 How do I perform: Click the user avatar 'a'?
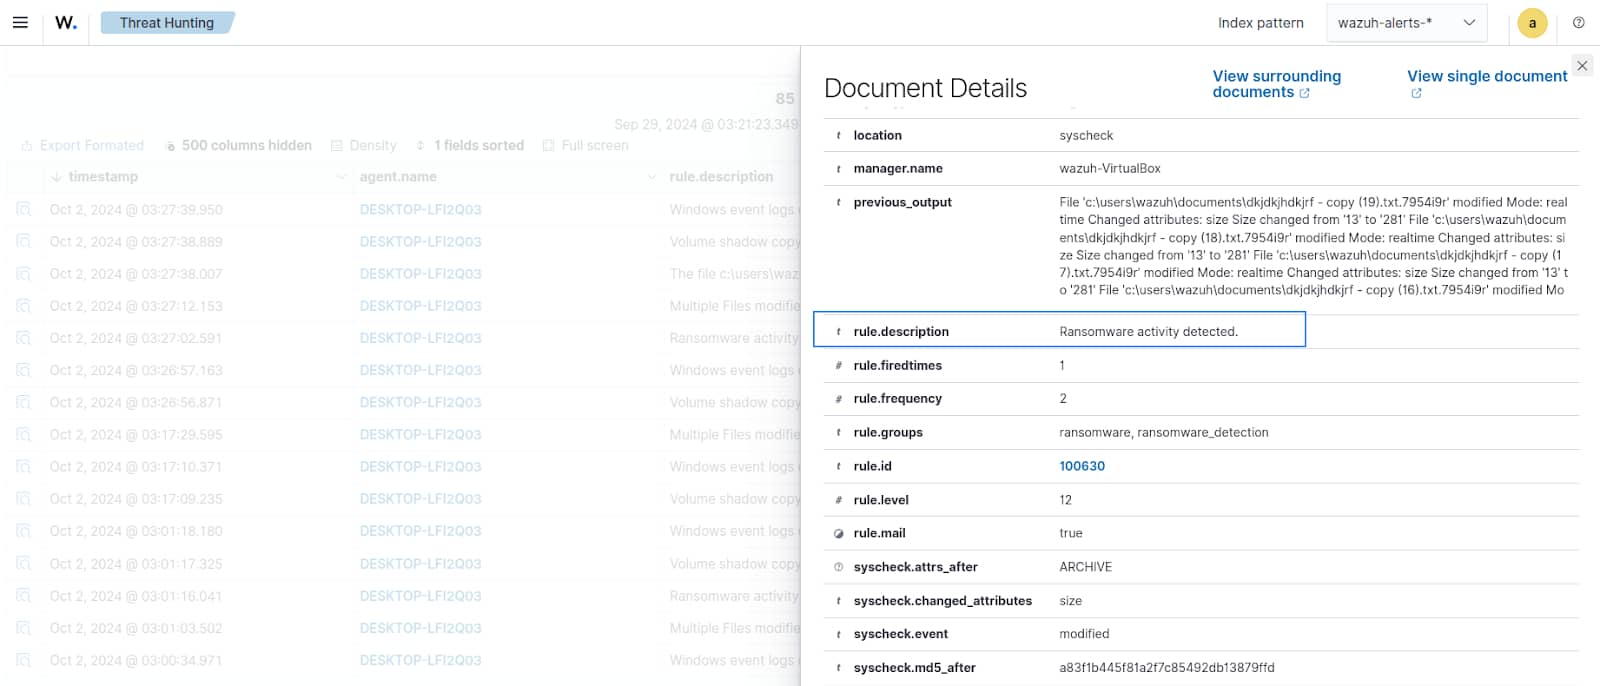(x=1532, y=23)
